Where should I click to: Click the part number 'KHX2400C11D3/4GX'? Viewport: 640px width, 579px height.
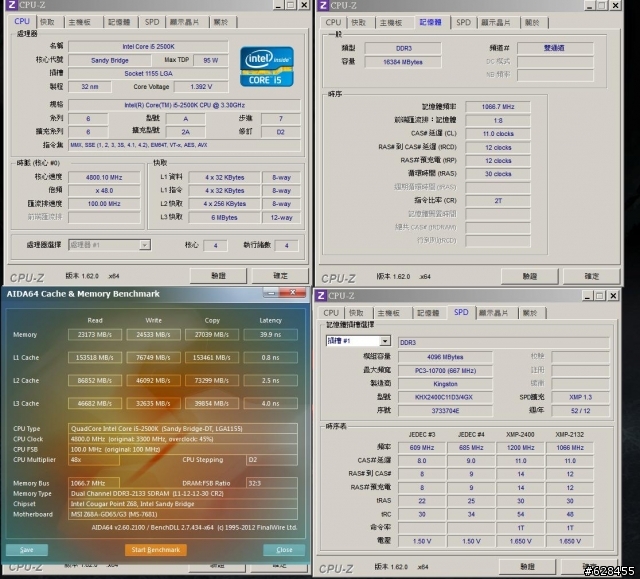tap(445, 397)
